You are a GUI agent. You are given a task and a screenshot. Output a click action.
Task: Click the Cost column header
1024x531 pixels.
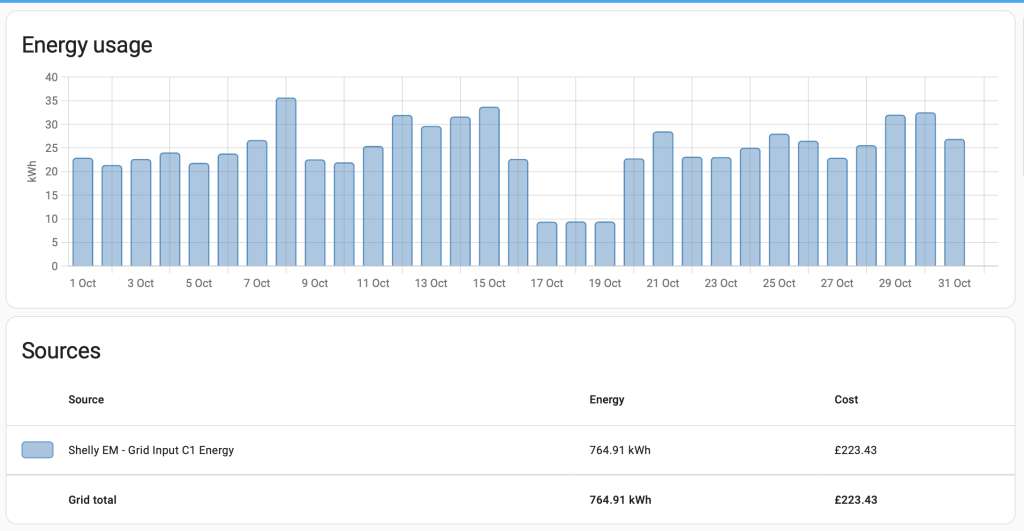846,400
